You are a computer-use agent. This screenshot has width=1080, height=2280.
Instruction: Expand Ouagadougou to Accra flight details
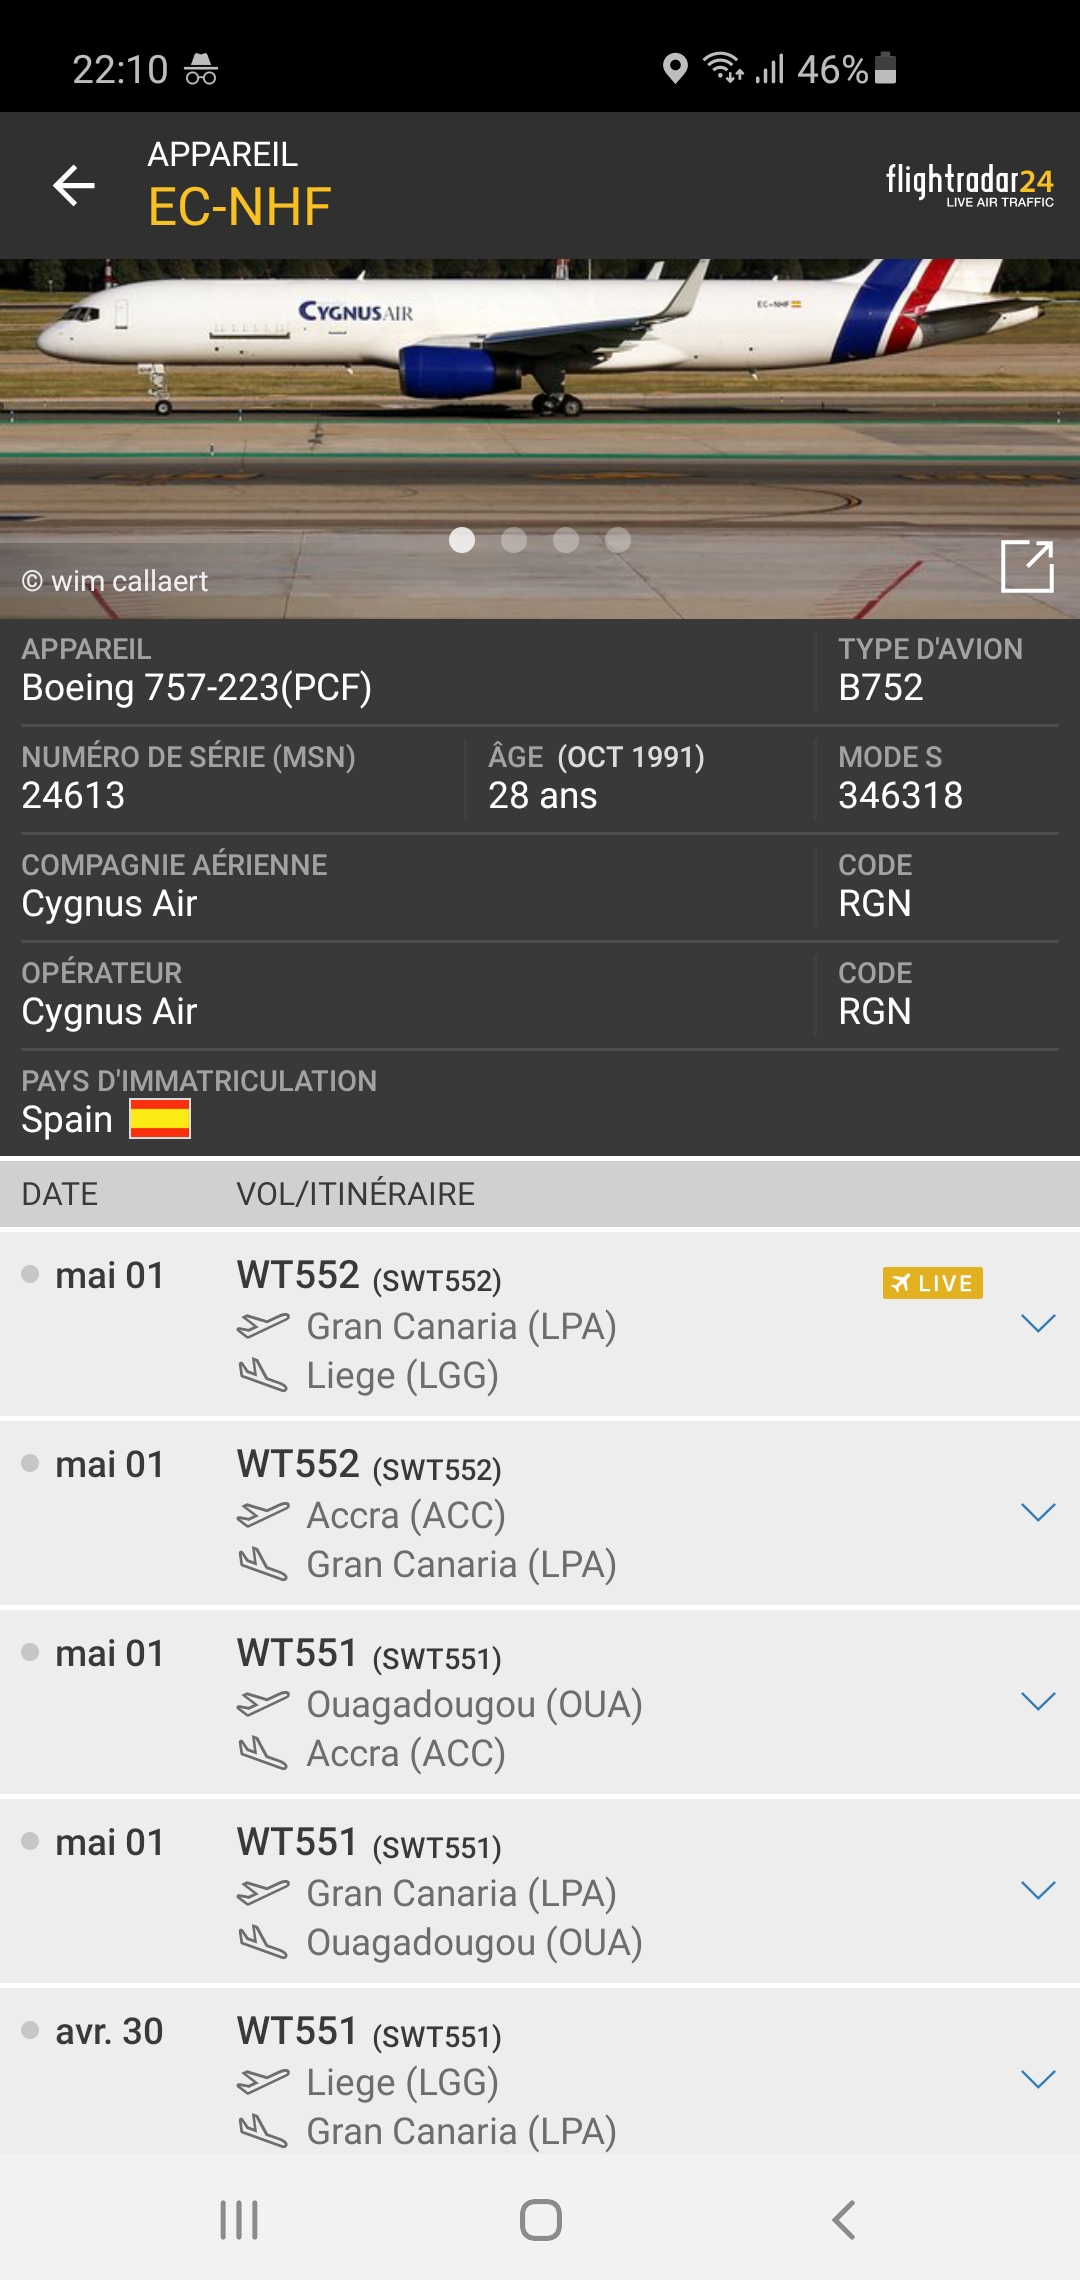(x=1038, y=1701)
